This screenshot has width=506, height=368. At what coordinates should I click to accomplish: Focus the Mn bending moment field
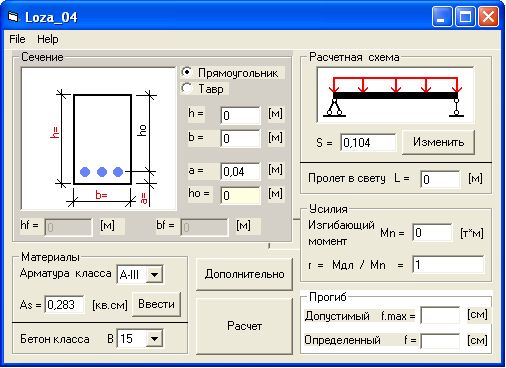point(432,232)
